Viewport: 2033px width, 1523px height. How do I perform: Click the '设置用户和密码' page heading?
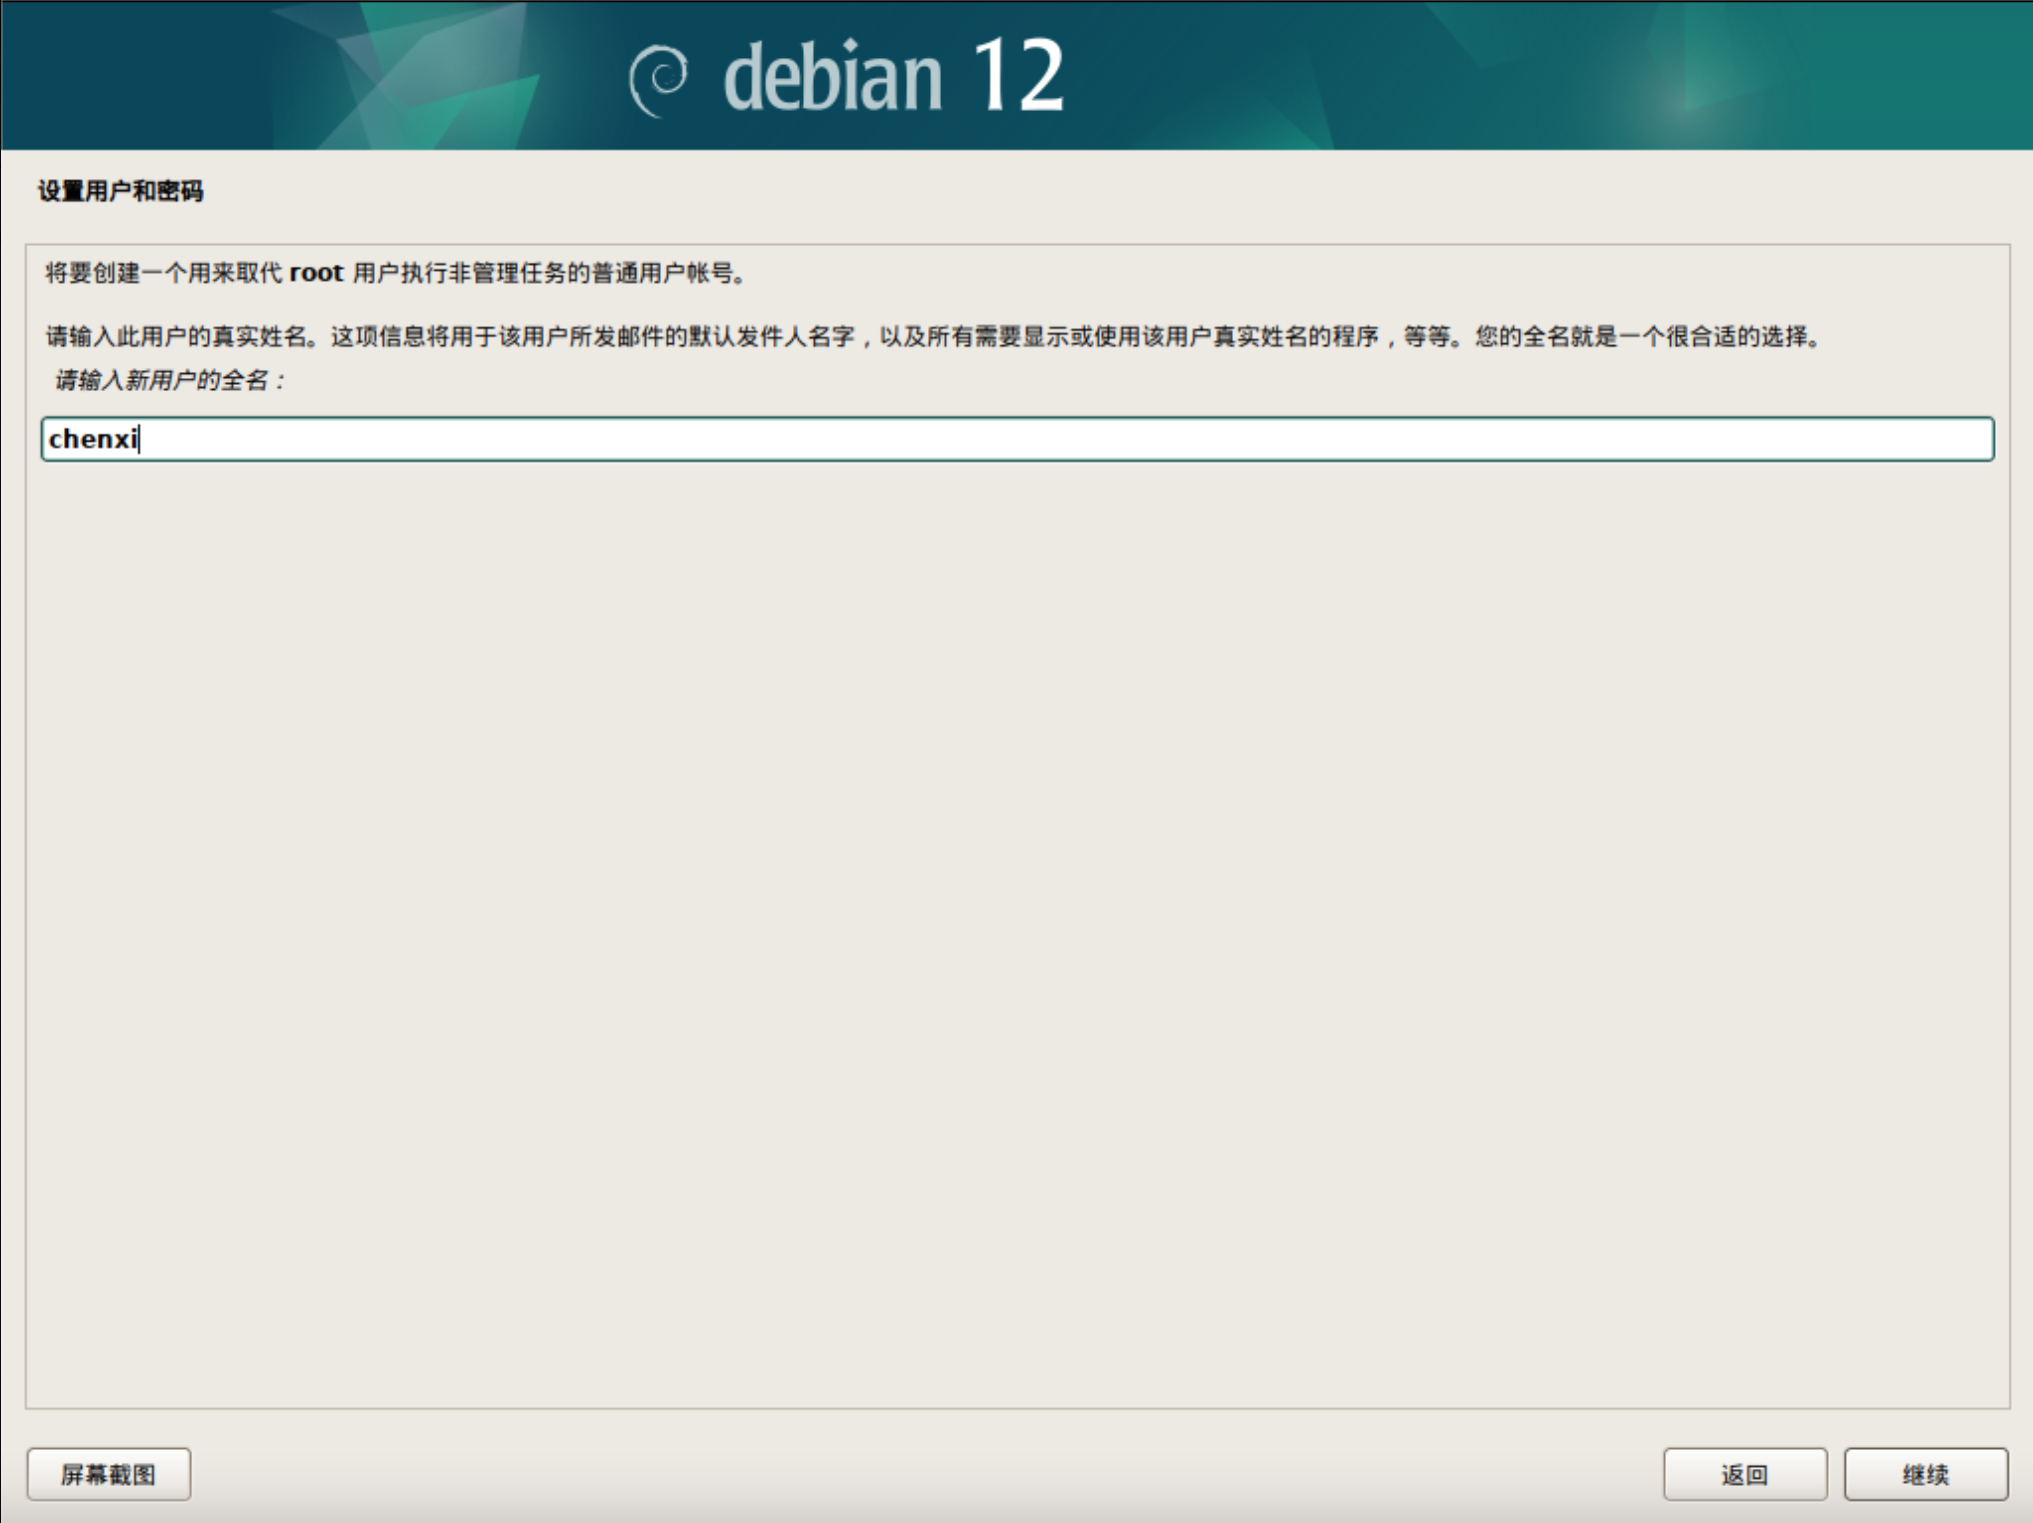pos(121,191)
